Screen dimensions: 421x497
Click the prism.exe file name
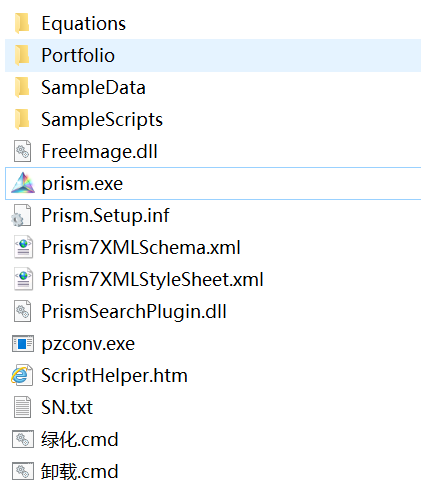click(82, 184)
